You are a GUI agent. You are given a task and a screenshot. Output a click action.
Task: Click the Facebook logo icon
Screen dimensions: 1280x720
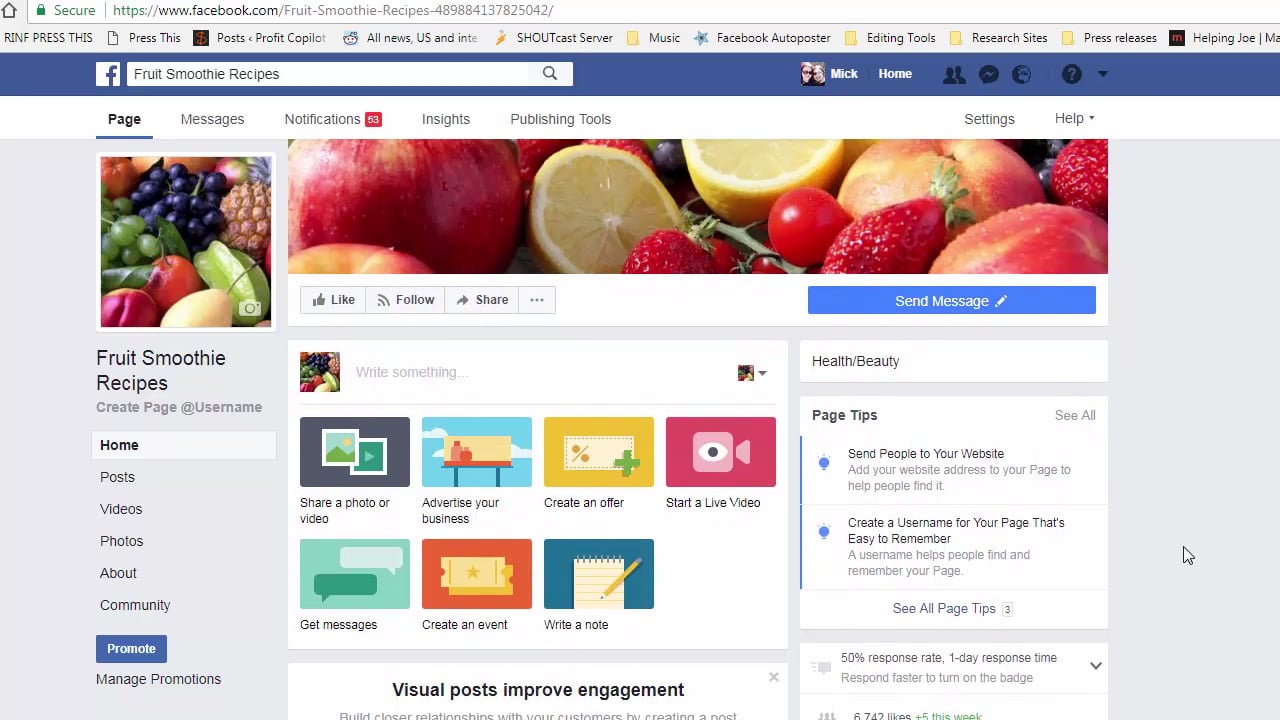point(108,74)
